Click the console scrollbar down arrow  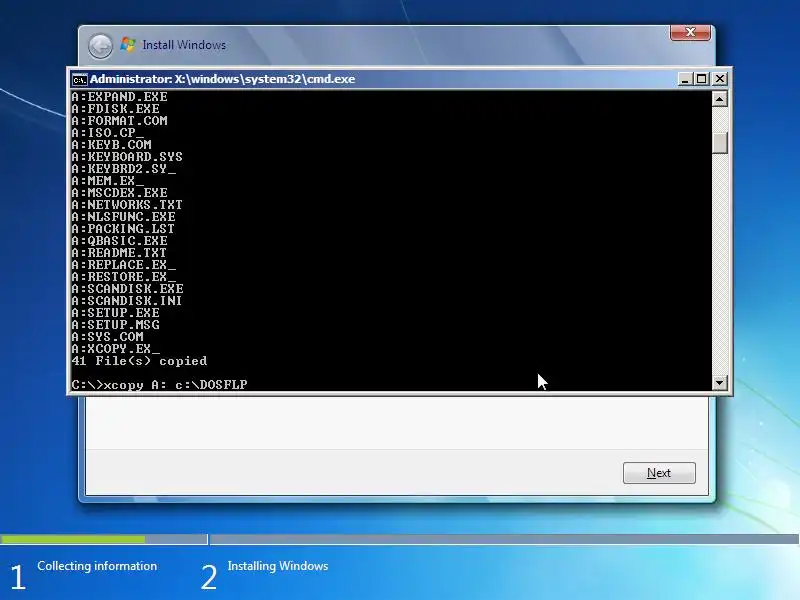pyautogui.click(x=719, y=382)
